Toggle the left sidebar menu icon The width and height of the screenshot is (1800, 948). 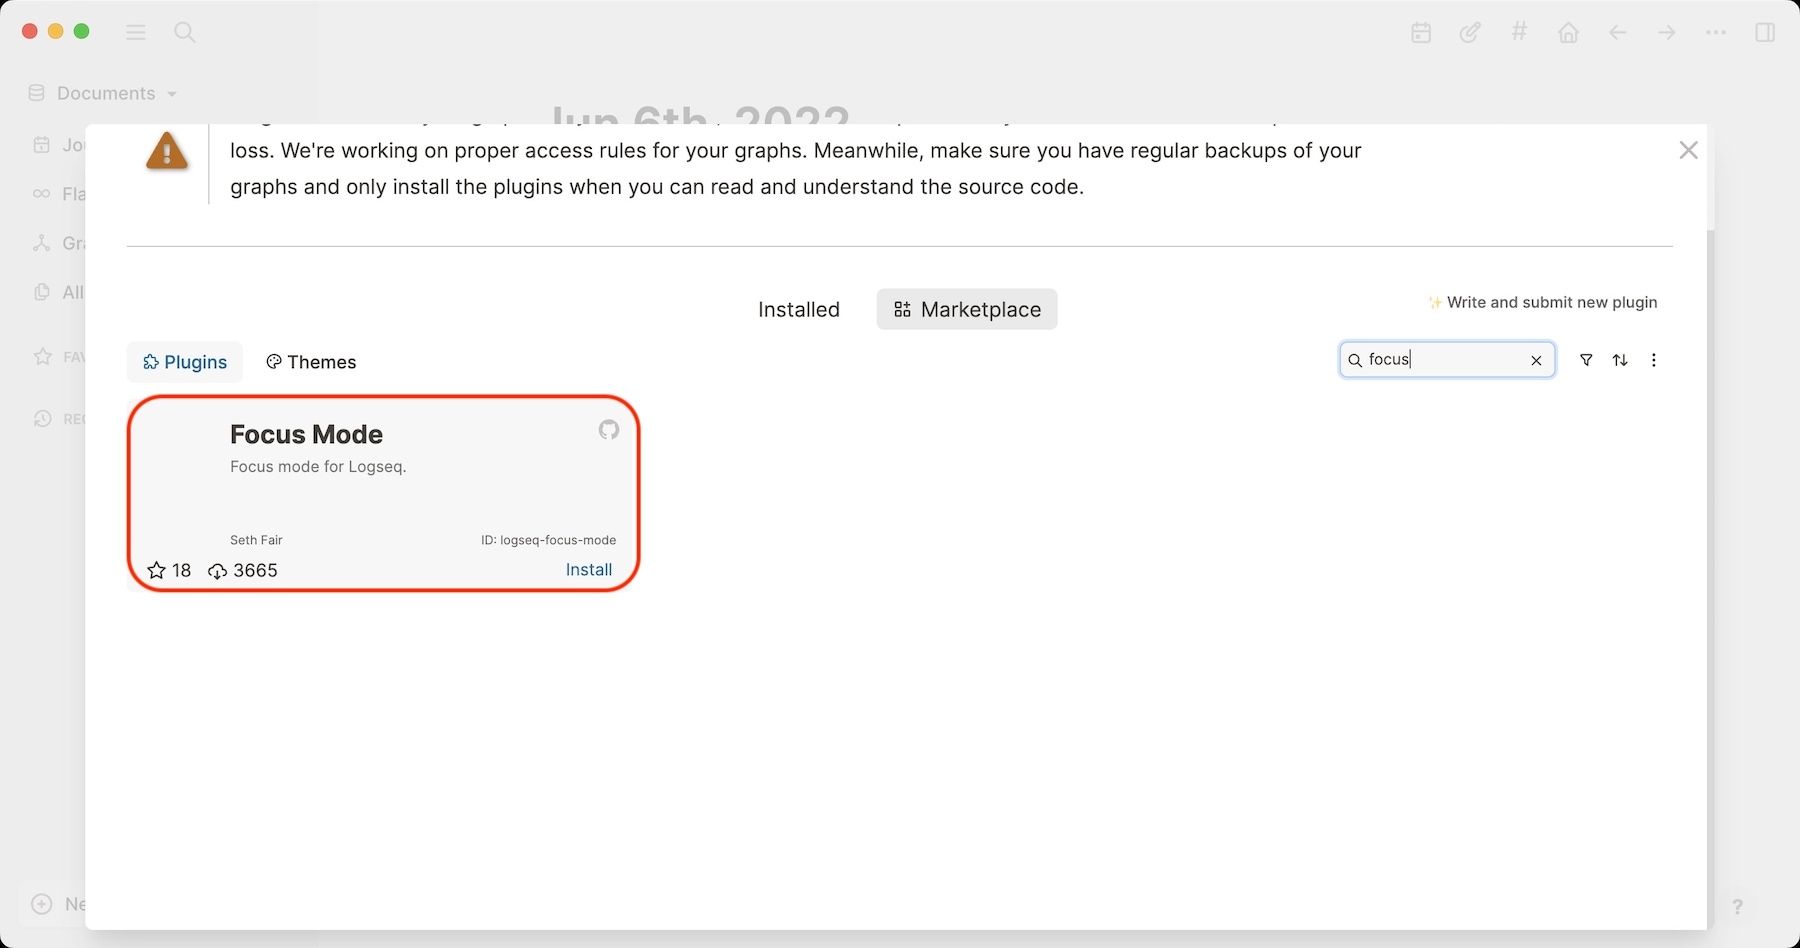(x=136, y=32)
